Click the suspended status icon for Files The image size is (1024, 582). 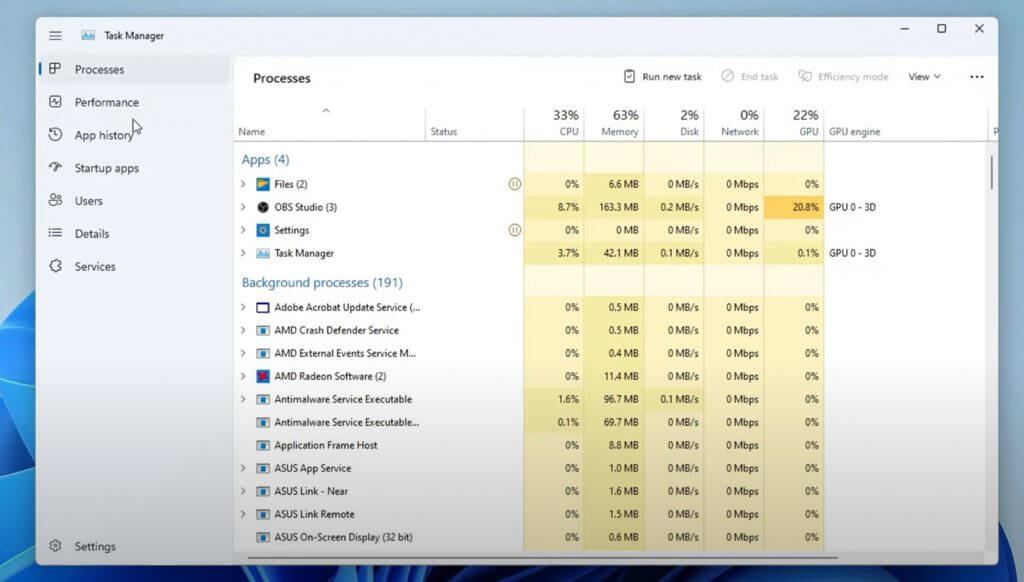[515, 184]
